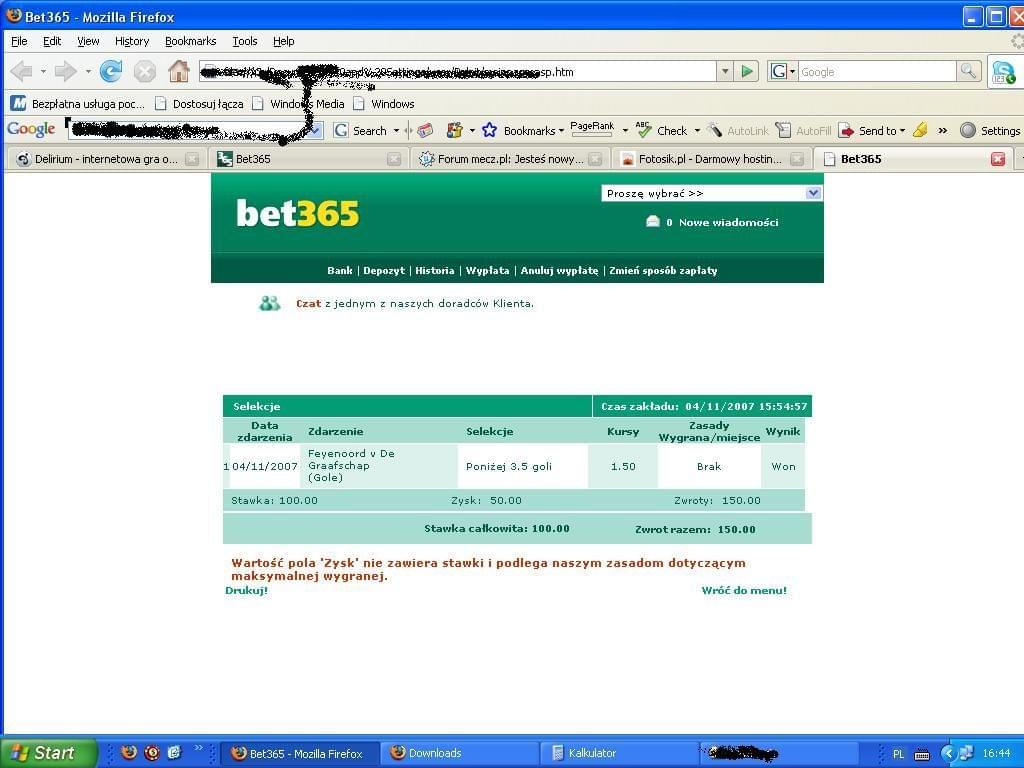
Task: Open Kalkulator from the taskbar
Action: pyautogui.click(x=619, y=753)
